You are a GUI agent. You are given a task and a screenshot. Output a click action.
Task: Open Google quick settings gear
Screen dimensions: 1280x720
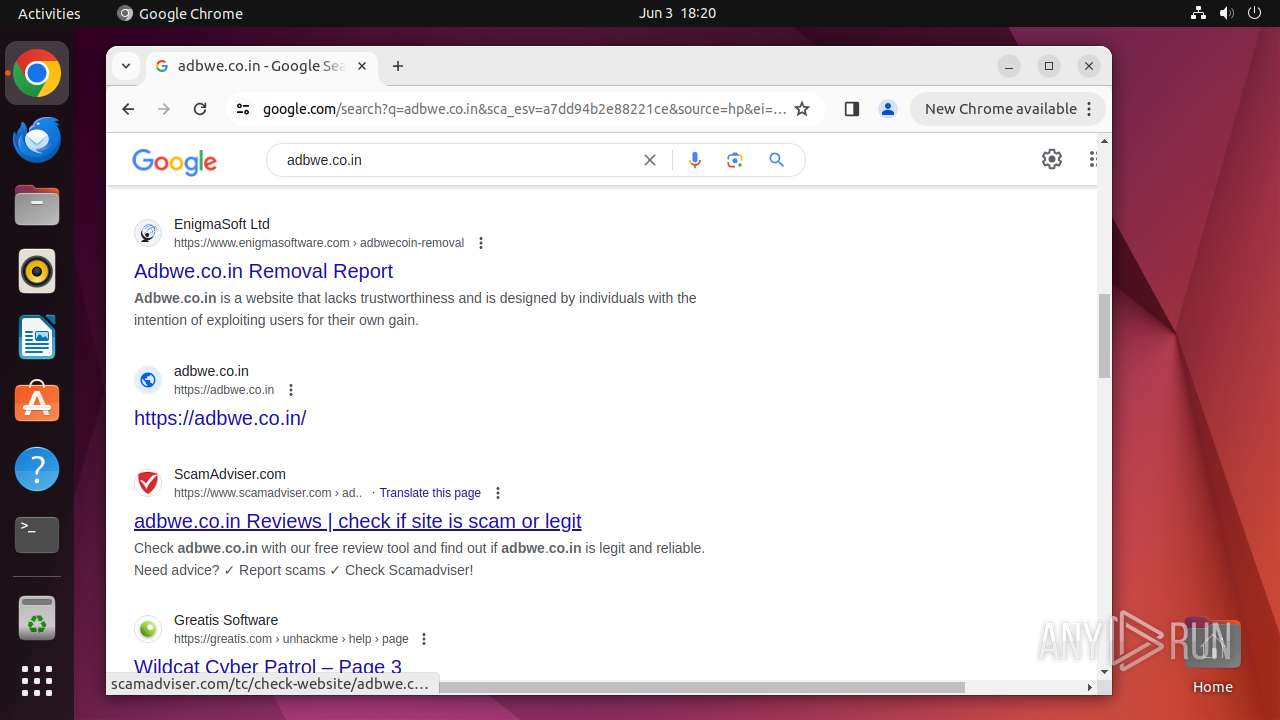coord(1052,159)
